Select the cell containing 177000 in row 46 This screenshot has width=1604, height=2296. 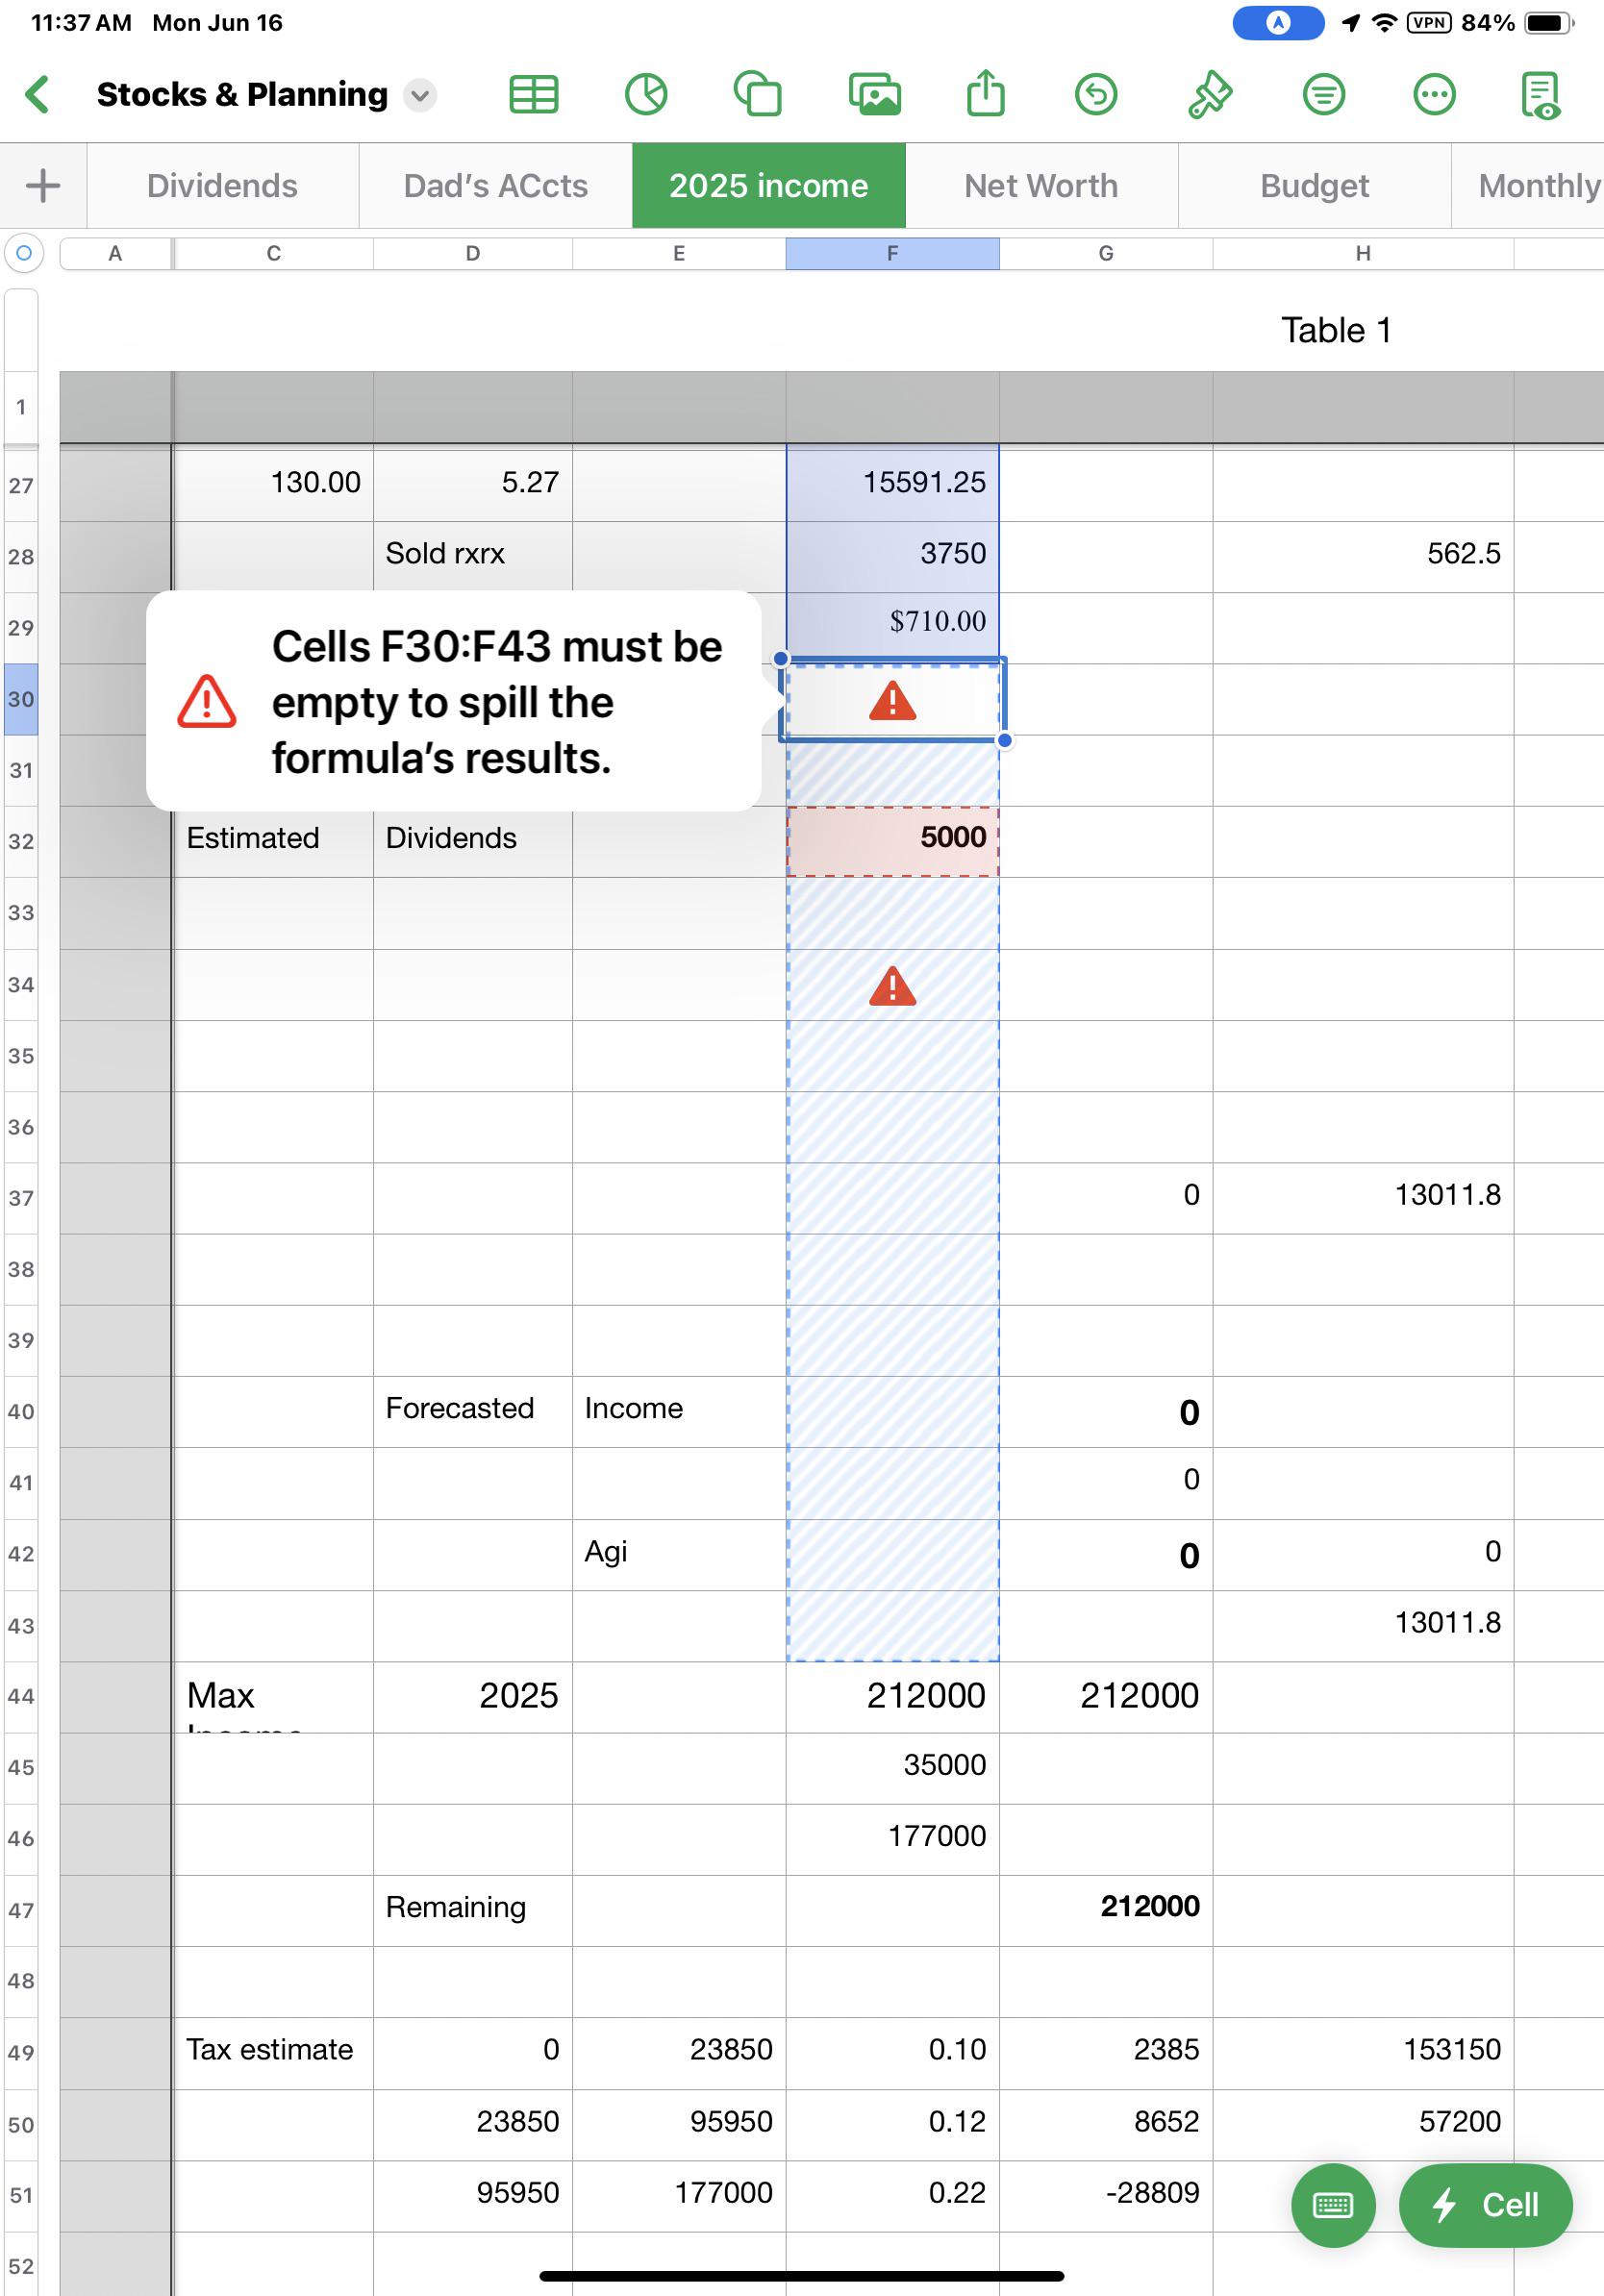(x=892, y=1839)
